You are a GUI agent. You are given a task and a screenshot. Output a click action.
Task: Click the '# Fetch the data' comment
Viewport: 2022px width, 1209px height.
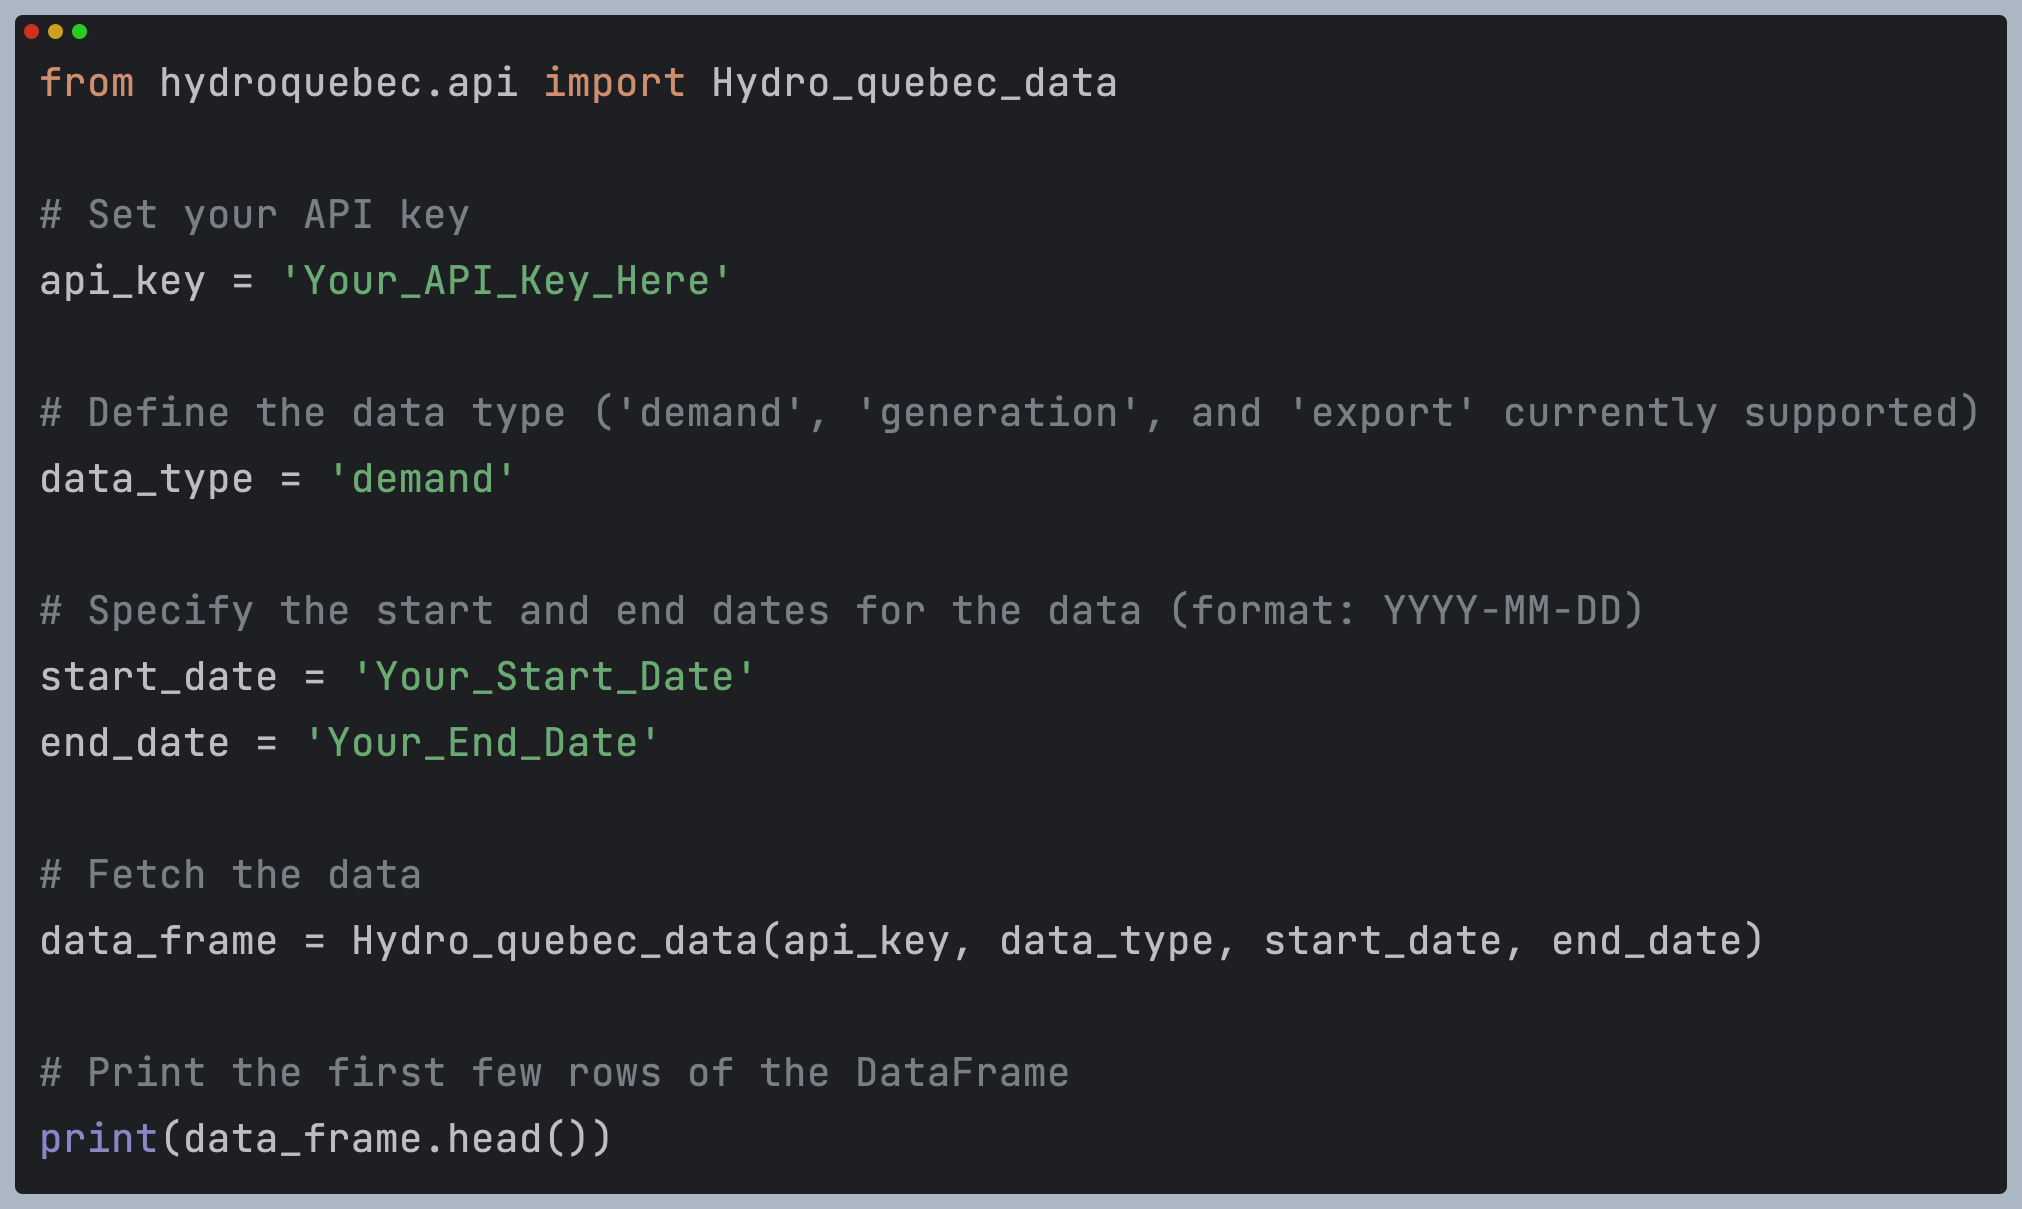click(x=231, y=875)
